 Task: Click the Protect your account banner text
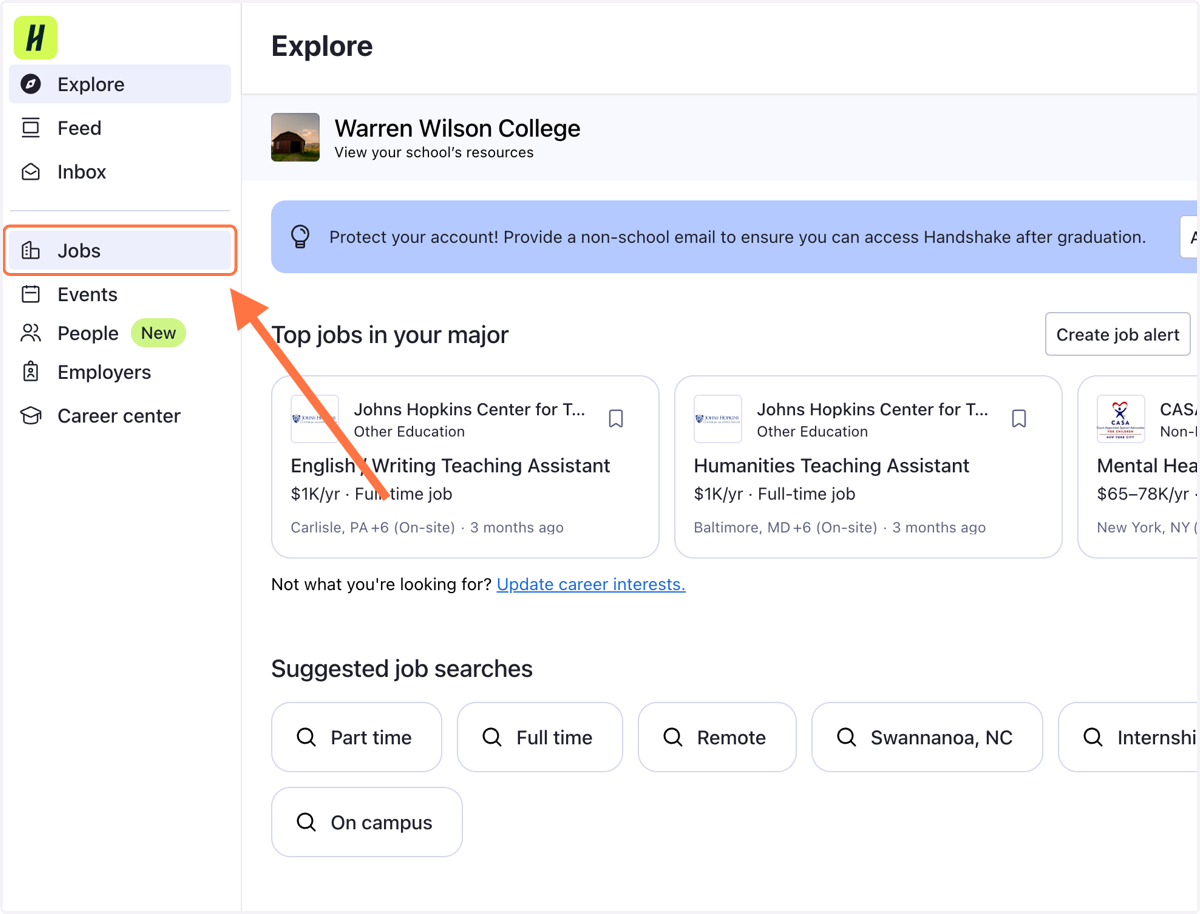click(x=737, y=237)
